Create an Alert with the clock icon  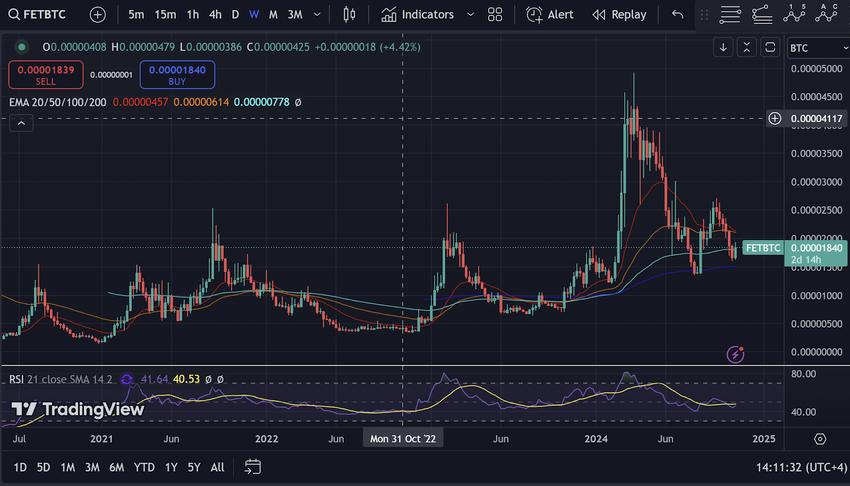coord(550,15)
